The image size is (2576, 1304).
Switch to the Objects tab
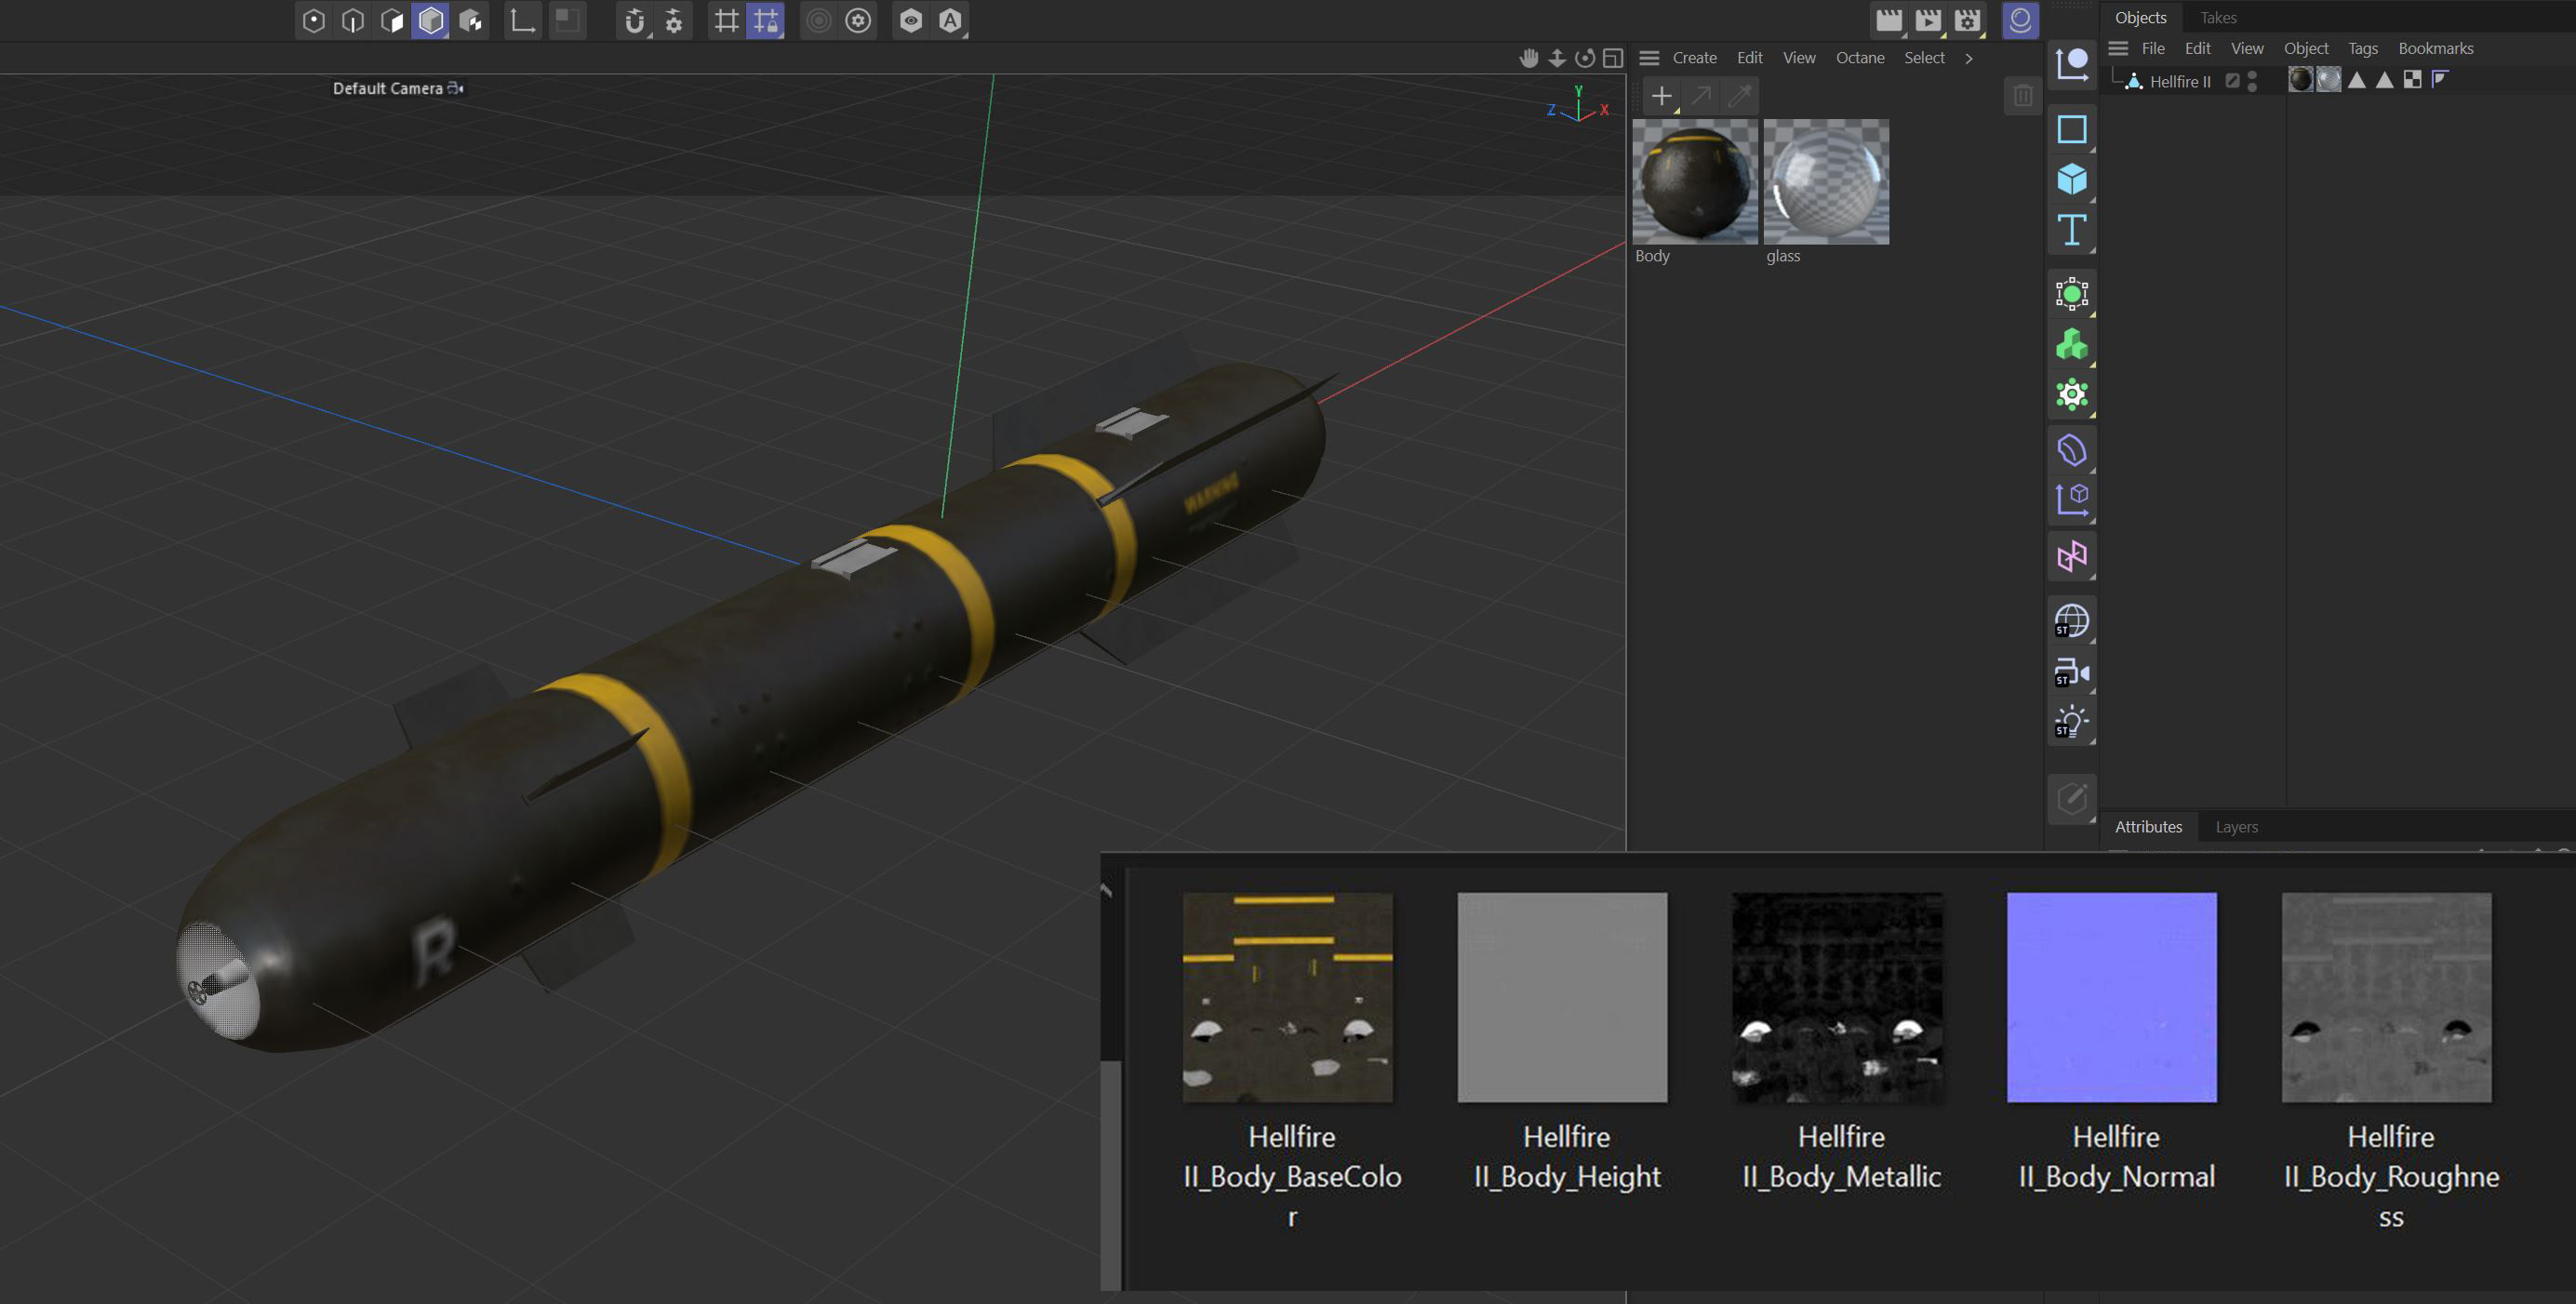[2141, 17]
